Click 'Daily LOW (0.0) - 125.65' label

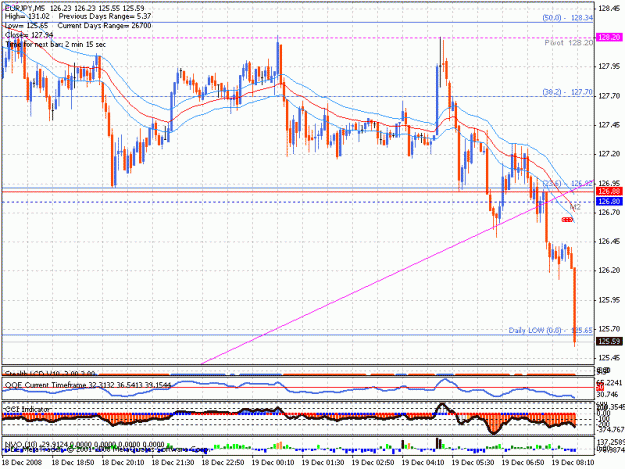click(550, 330)
